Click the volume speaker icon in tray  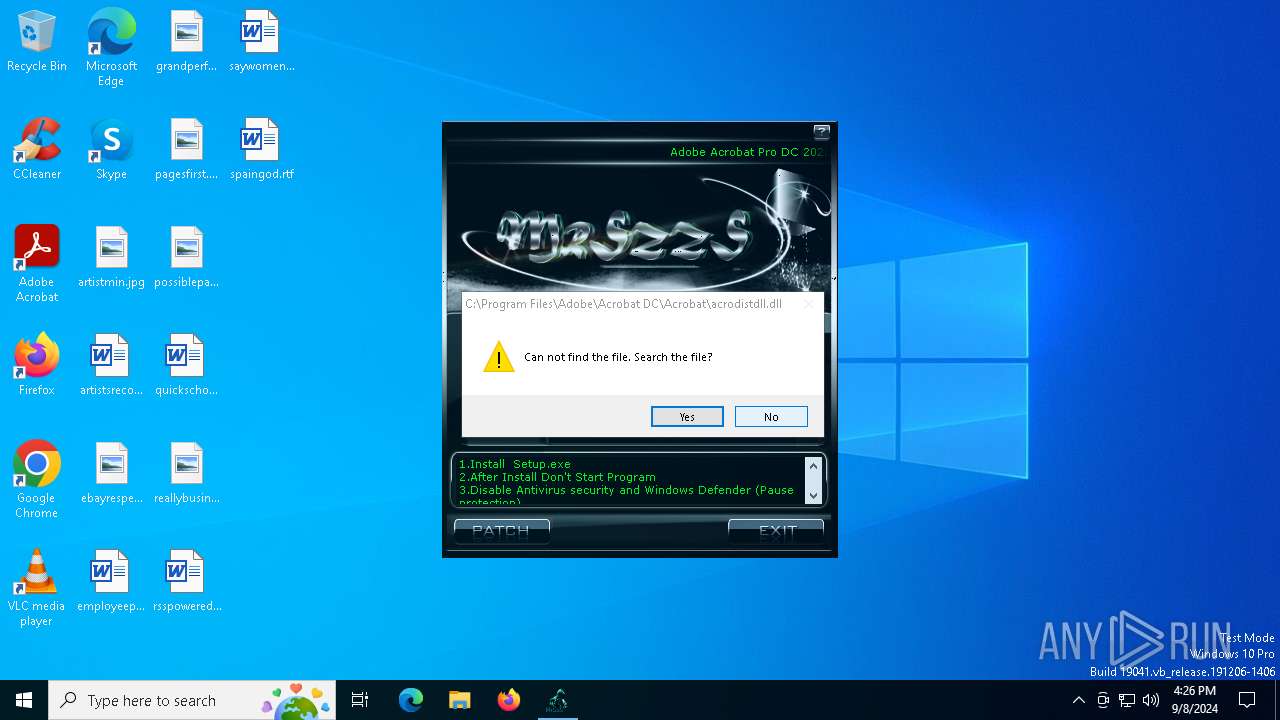pos(1151,700)
